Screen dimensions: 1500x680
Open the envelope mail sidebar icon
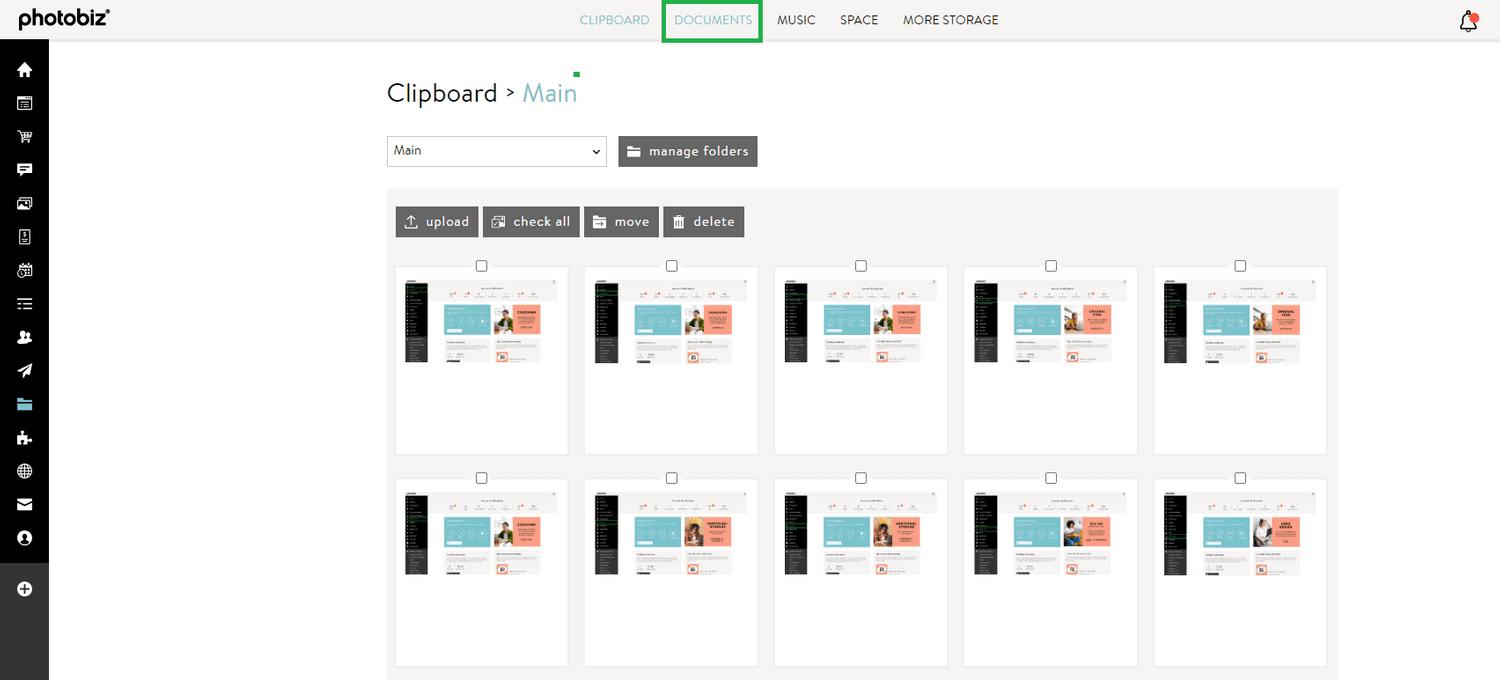24,505
